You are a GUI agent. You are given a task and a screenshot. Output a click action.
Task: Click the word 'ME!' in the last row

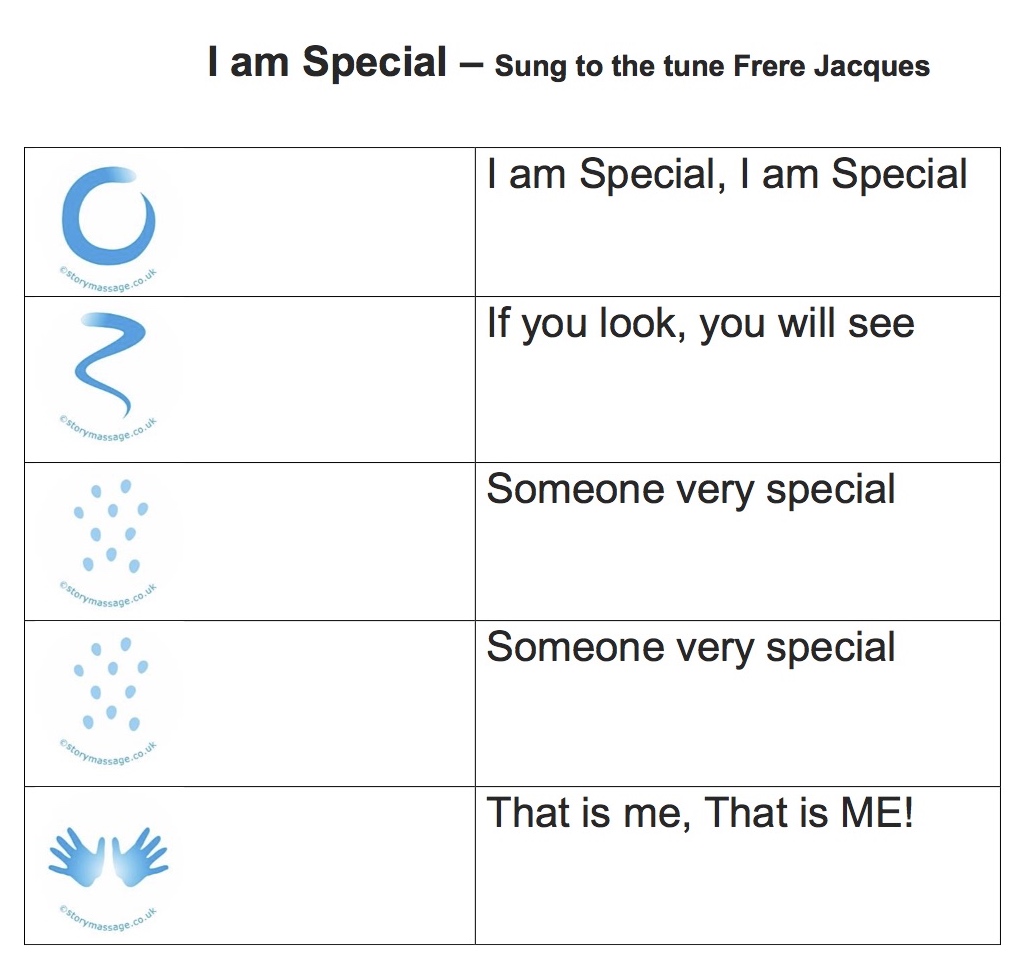877,812
